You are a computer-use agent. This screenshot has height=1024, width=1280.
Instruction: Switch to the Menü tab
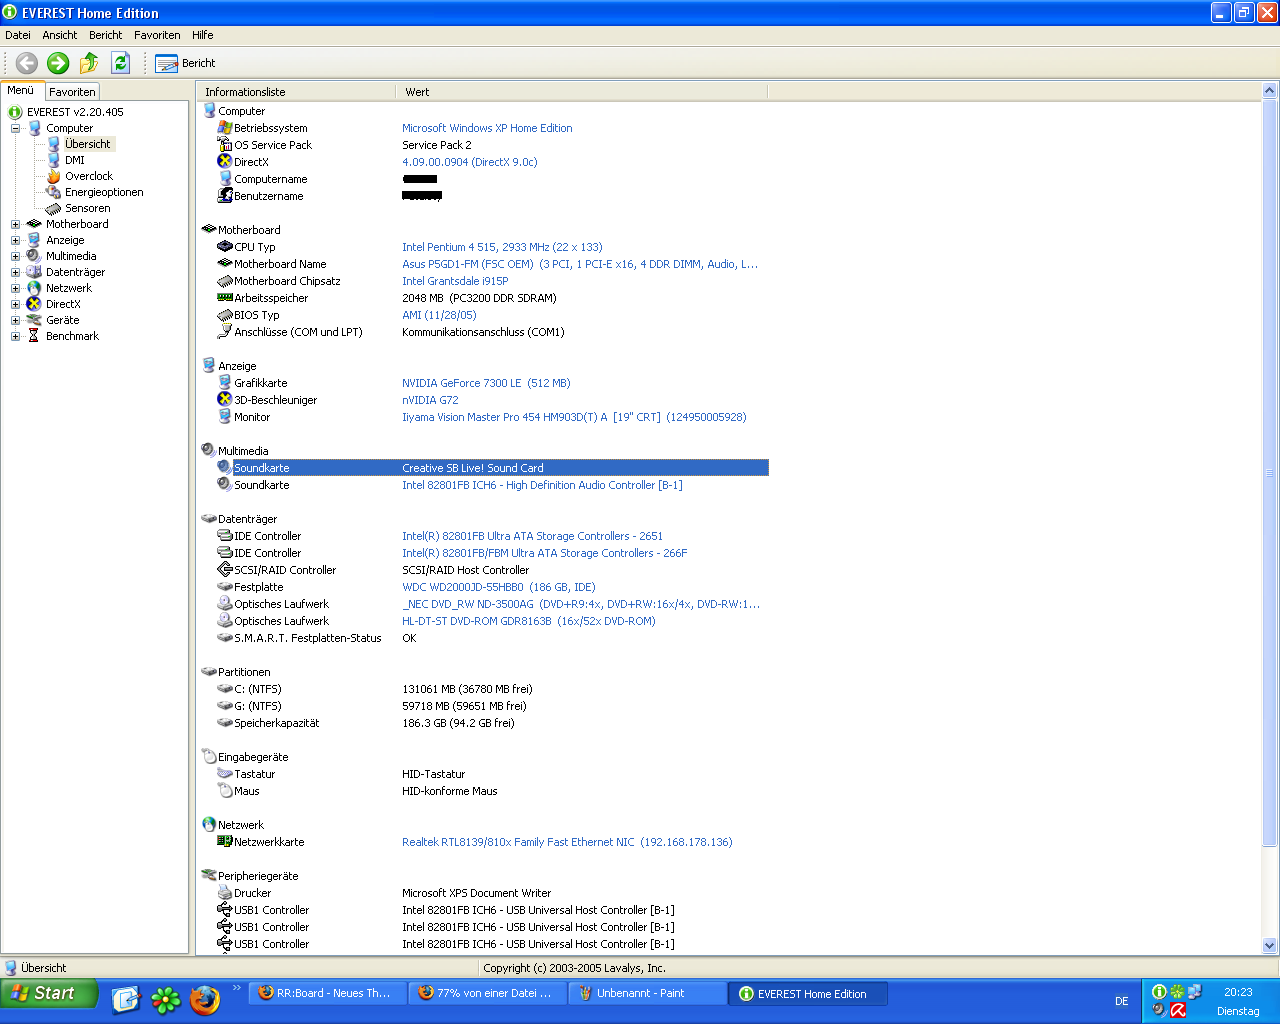[21, 91]
